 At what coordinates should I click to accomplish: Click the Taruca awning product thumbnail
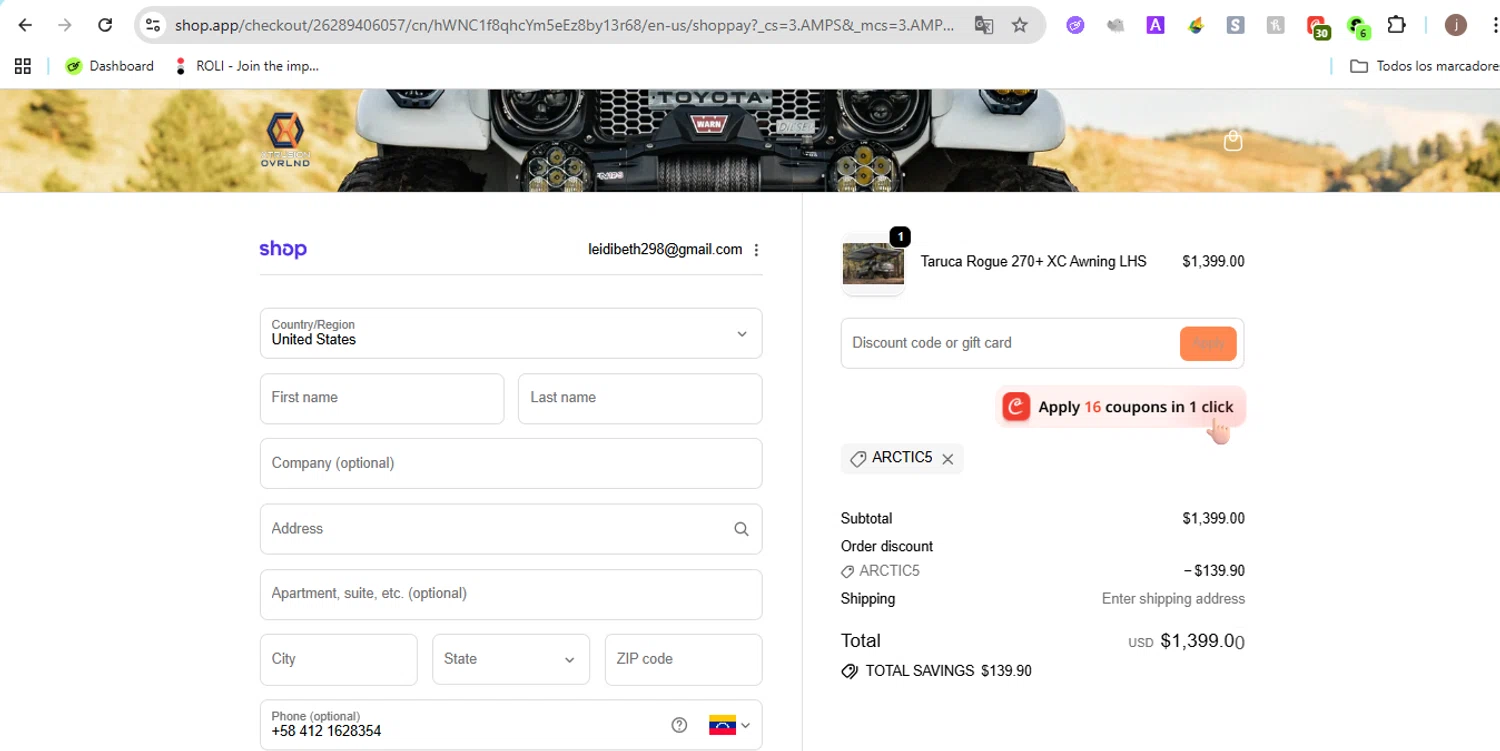873,265
